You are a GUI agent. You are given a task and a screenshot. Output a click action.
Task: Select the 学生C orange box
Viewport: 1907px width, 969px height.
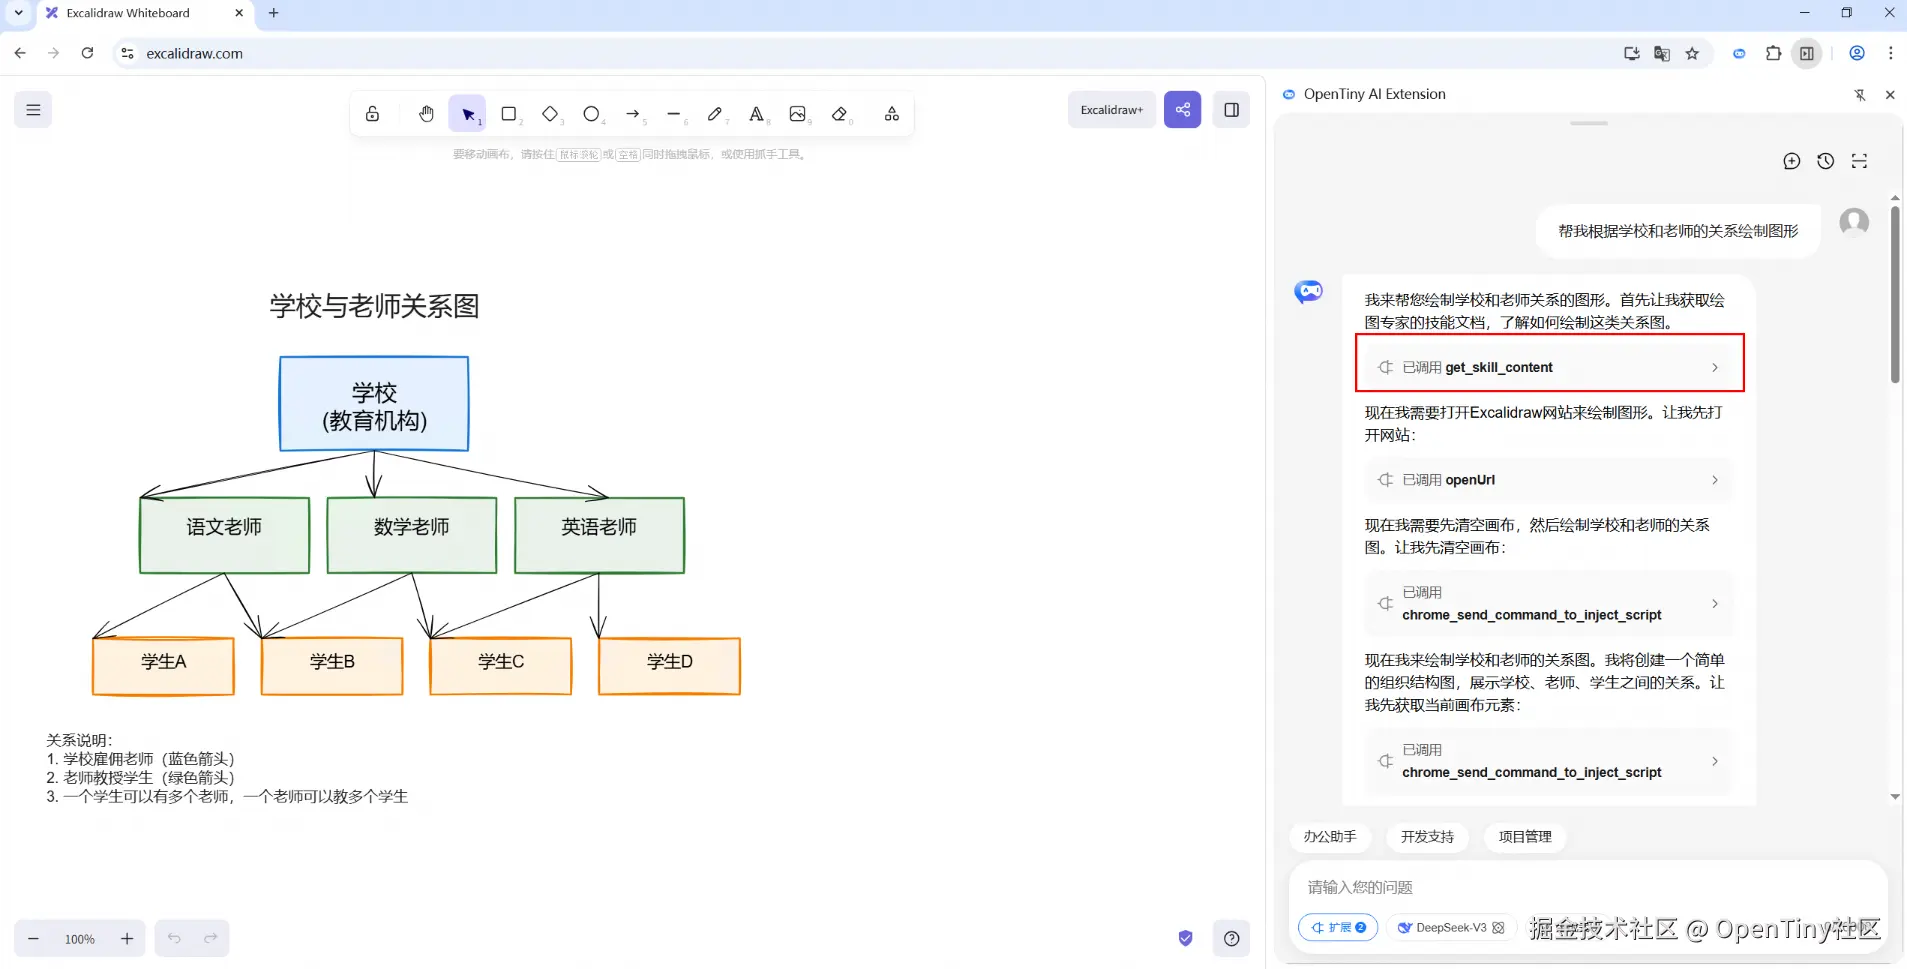click(501, 666)
